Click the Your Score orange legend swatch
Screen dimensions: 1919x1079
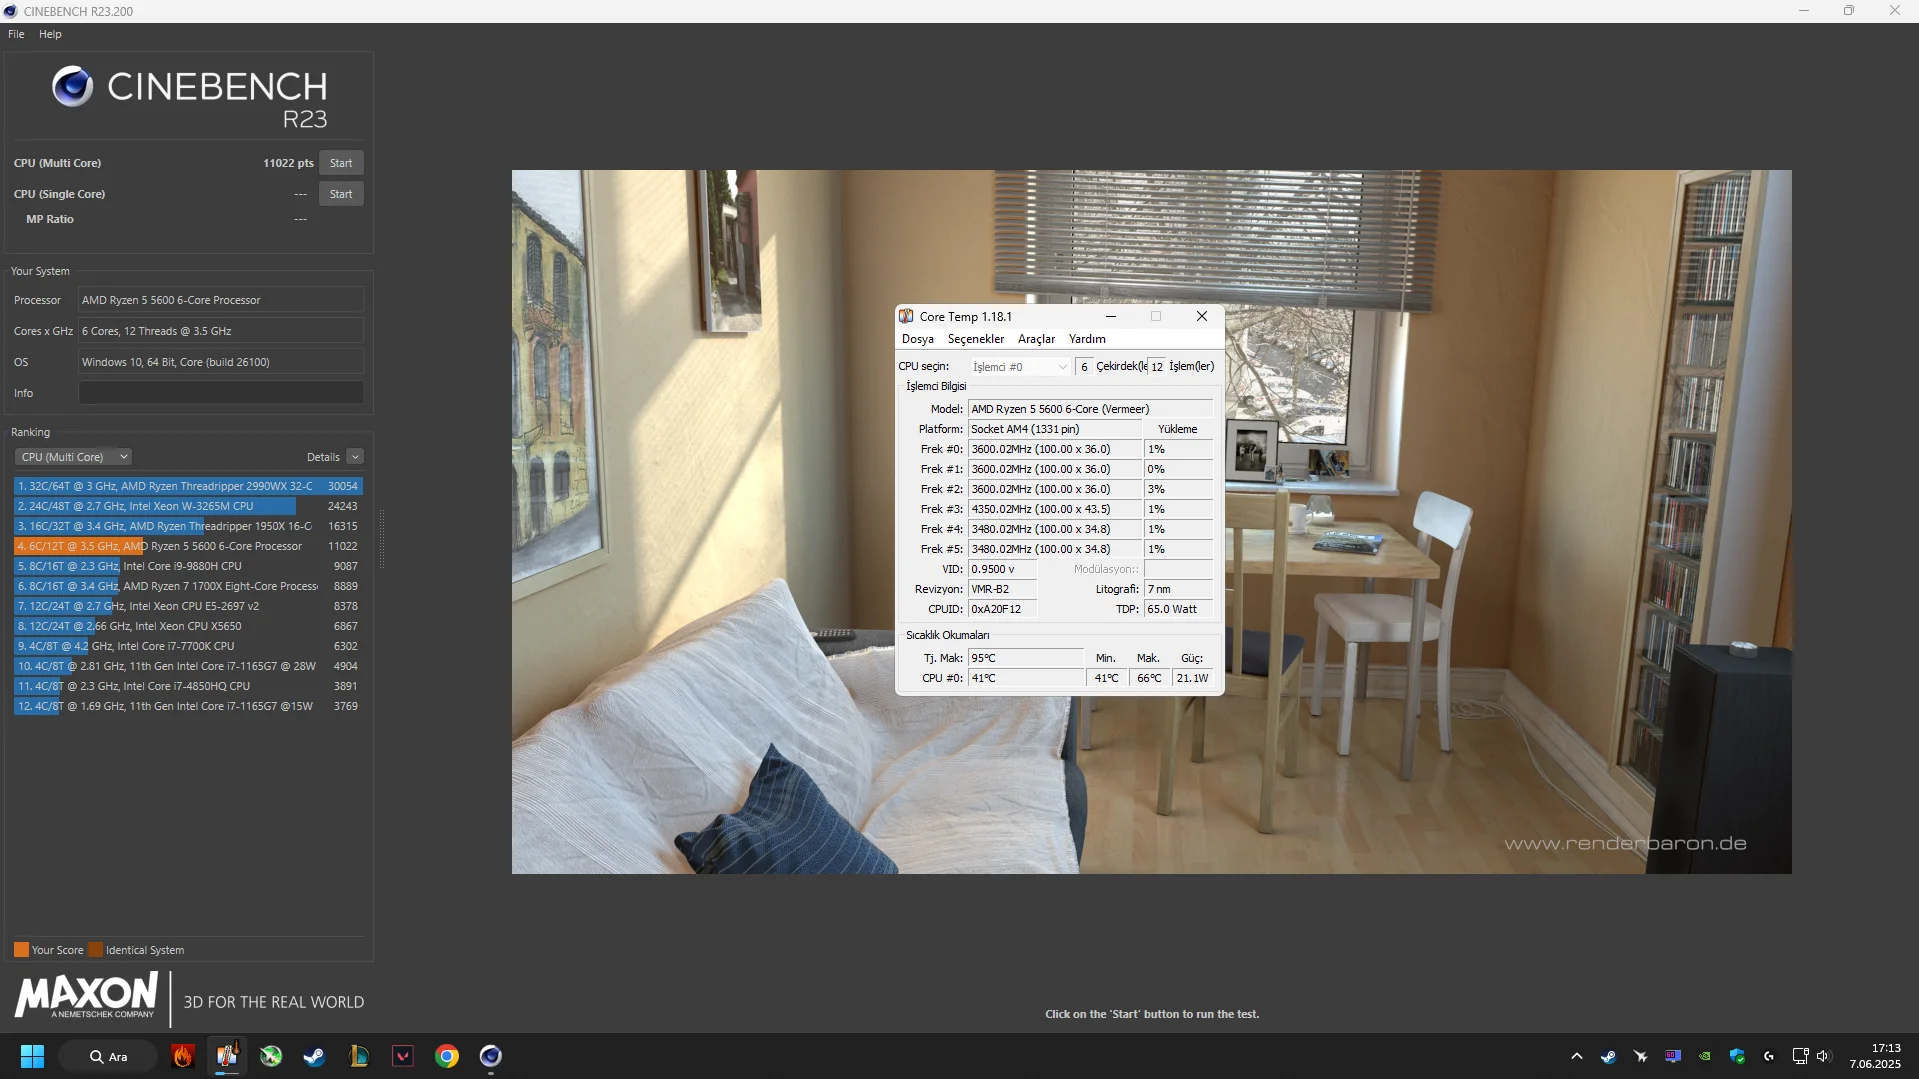point(21,950)
